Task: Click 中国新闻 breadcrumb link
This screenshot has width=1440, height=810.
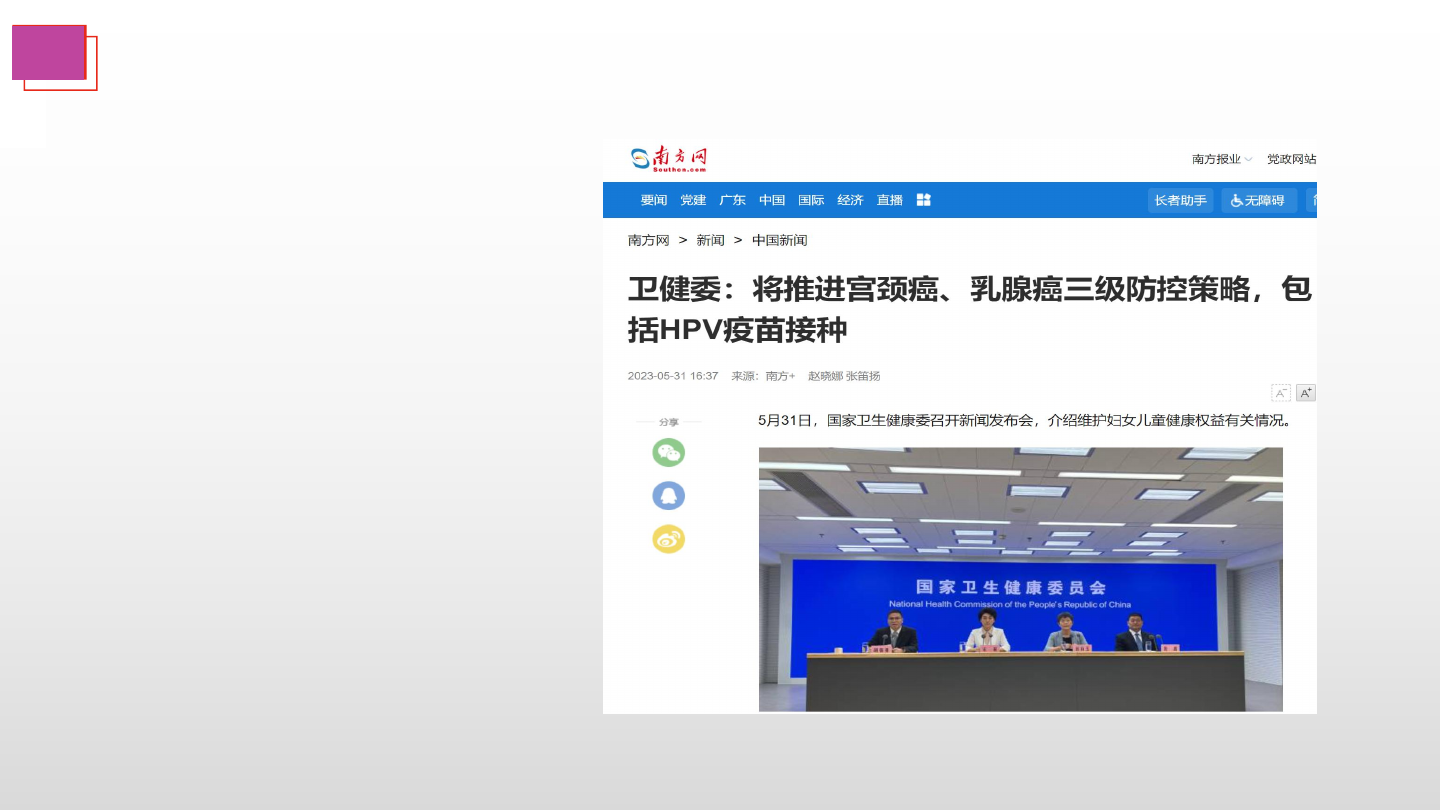Action: 779,240
